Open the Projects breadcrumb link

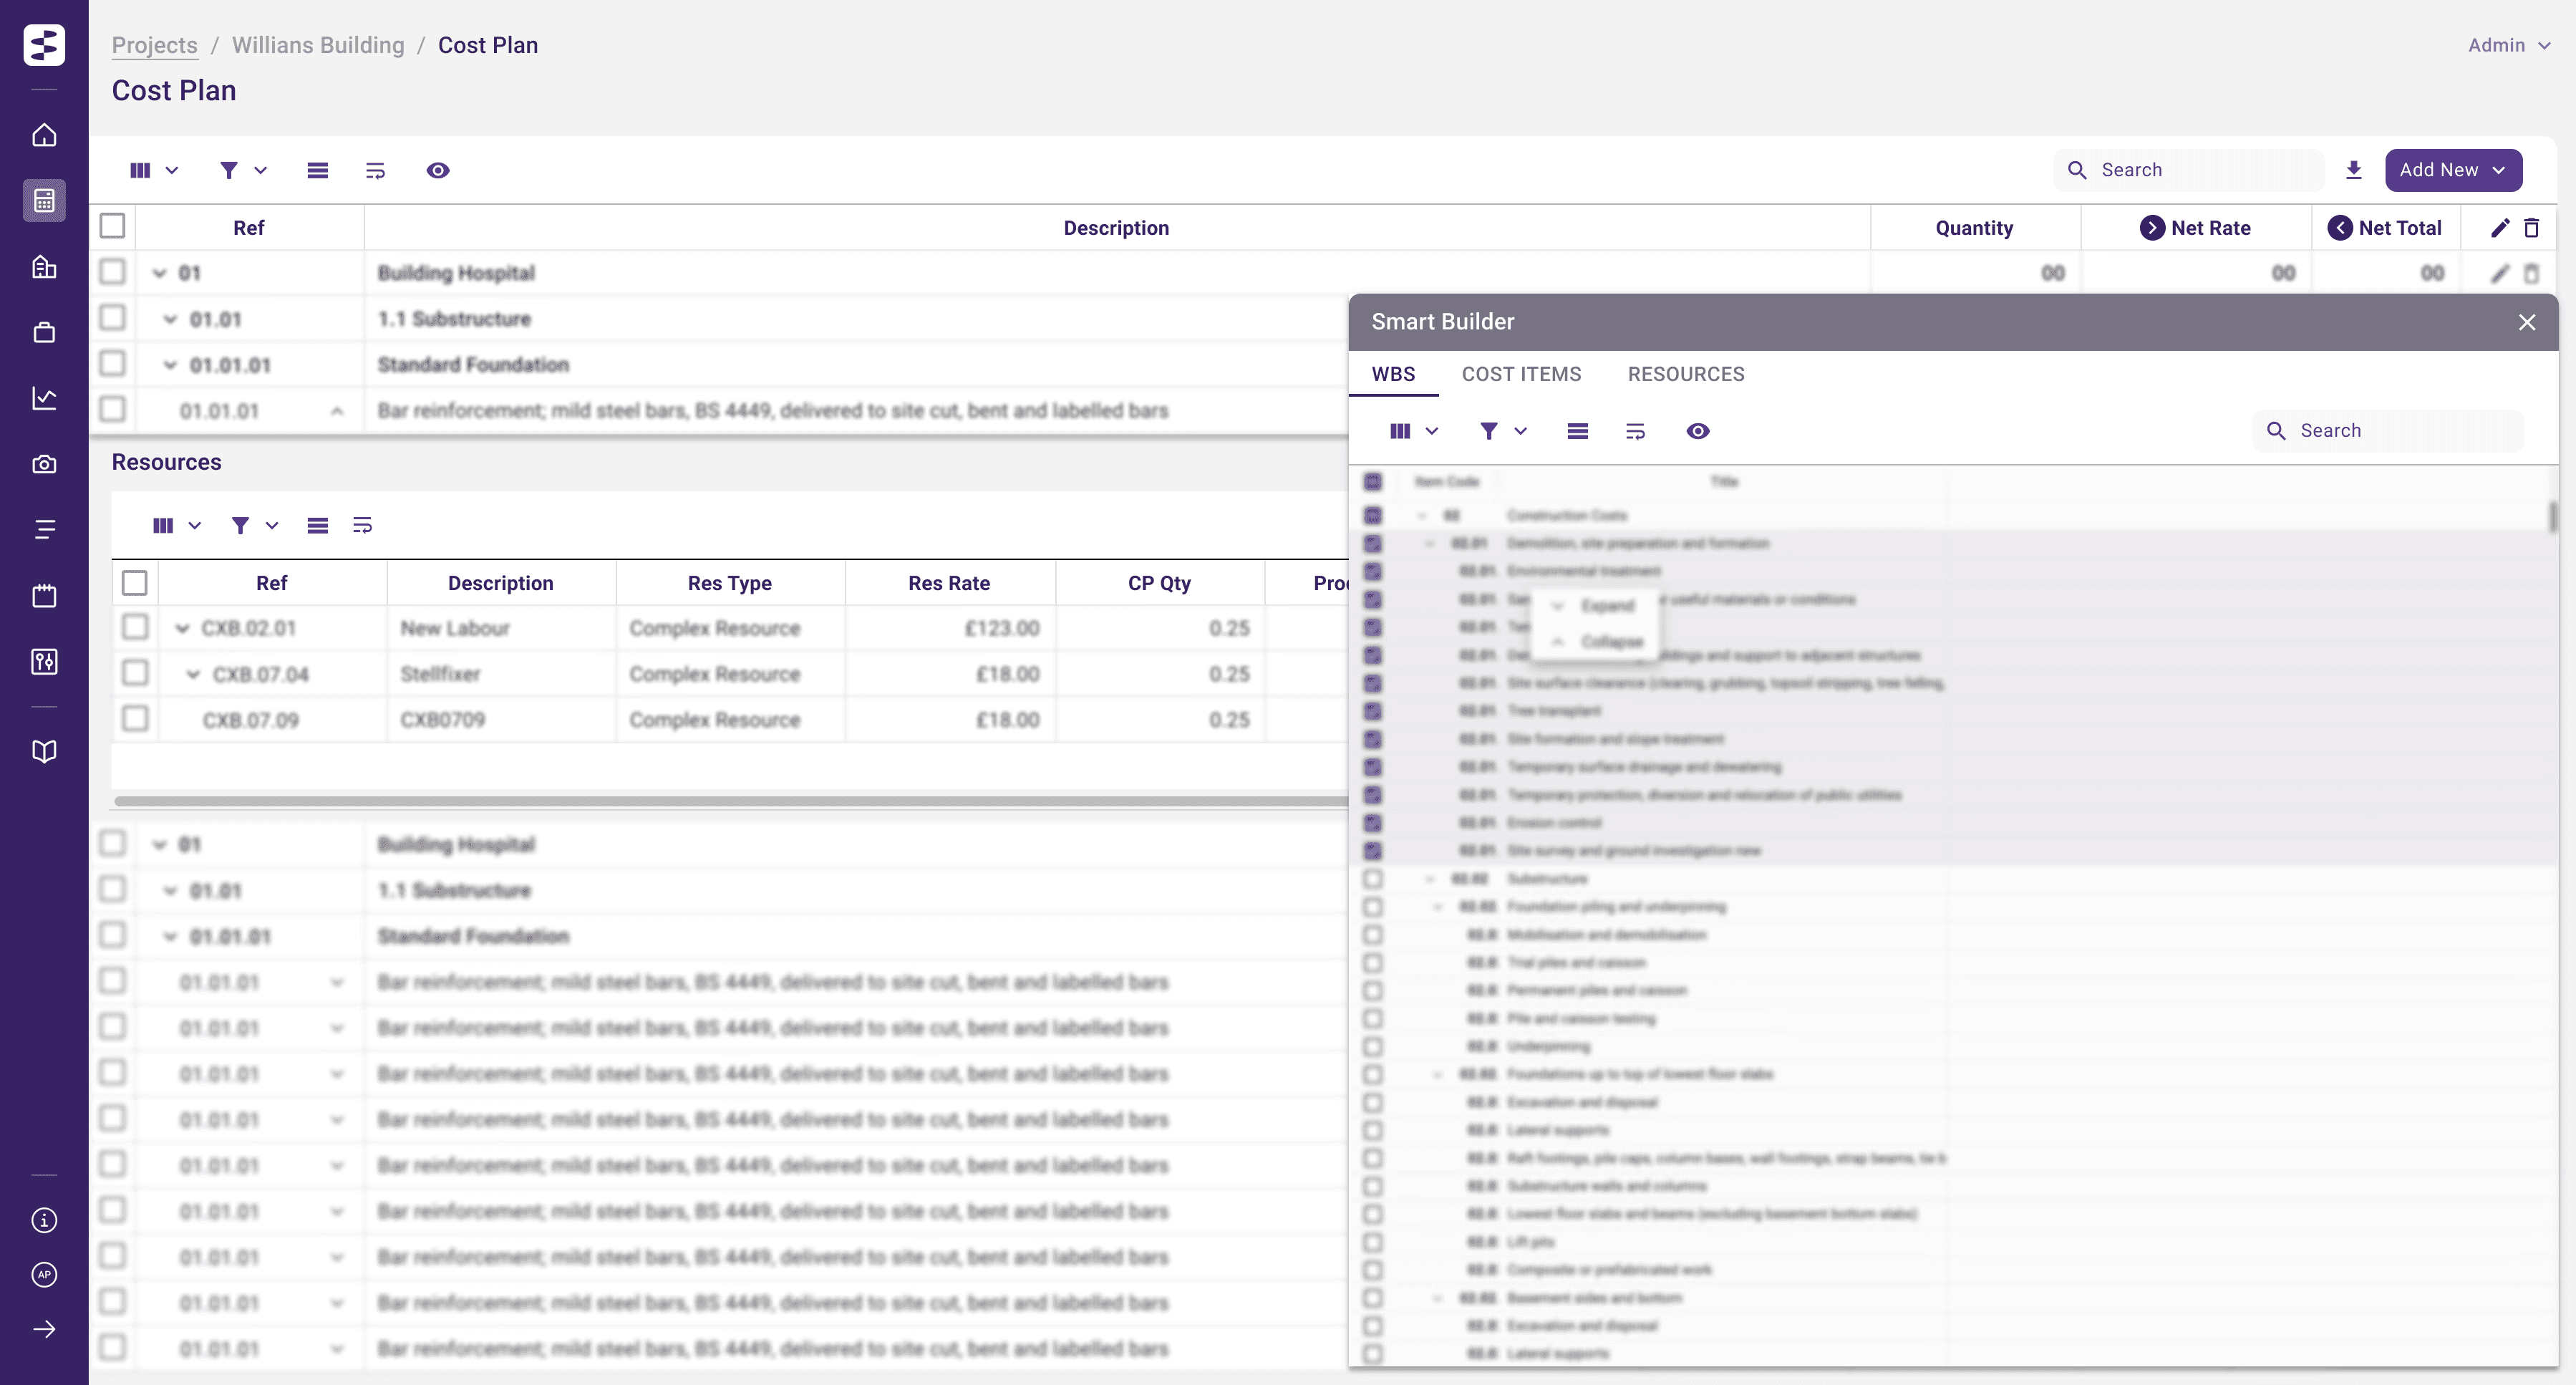(x=154, y=45)
